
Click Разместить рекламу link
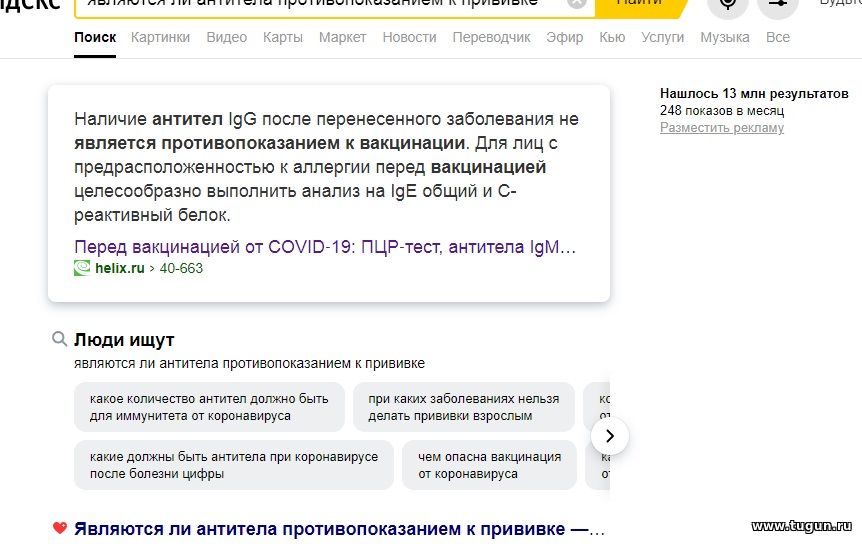(x=722, y=127)
